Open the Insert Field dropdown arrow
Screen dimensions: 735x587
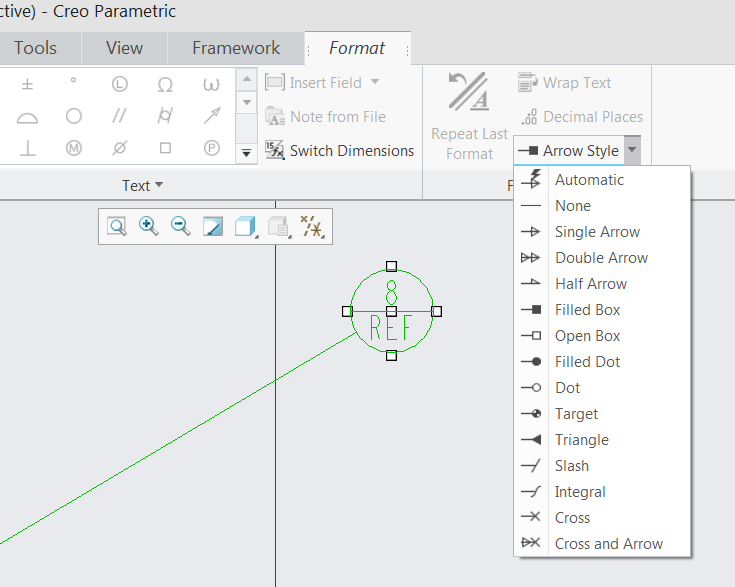(x=375, y=82)
